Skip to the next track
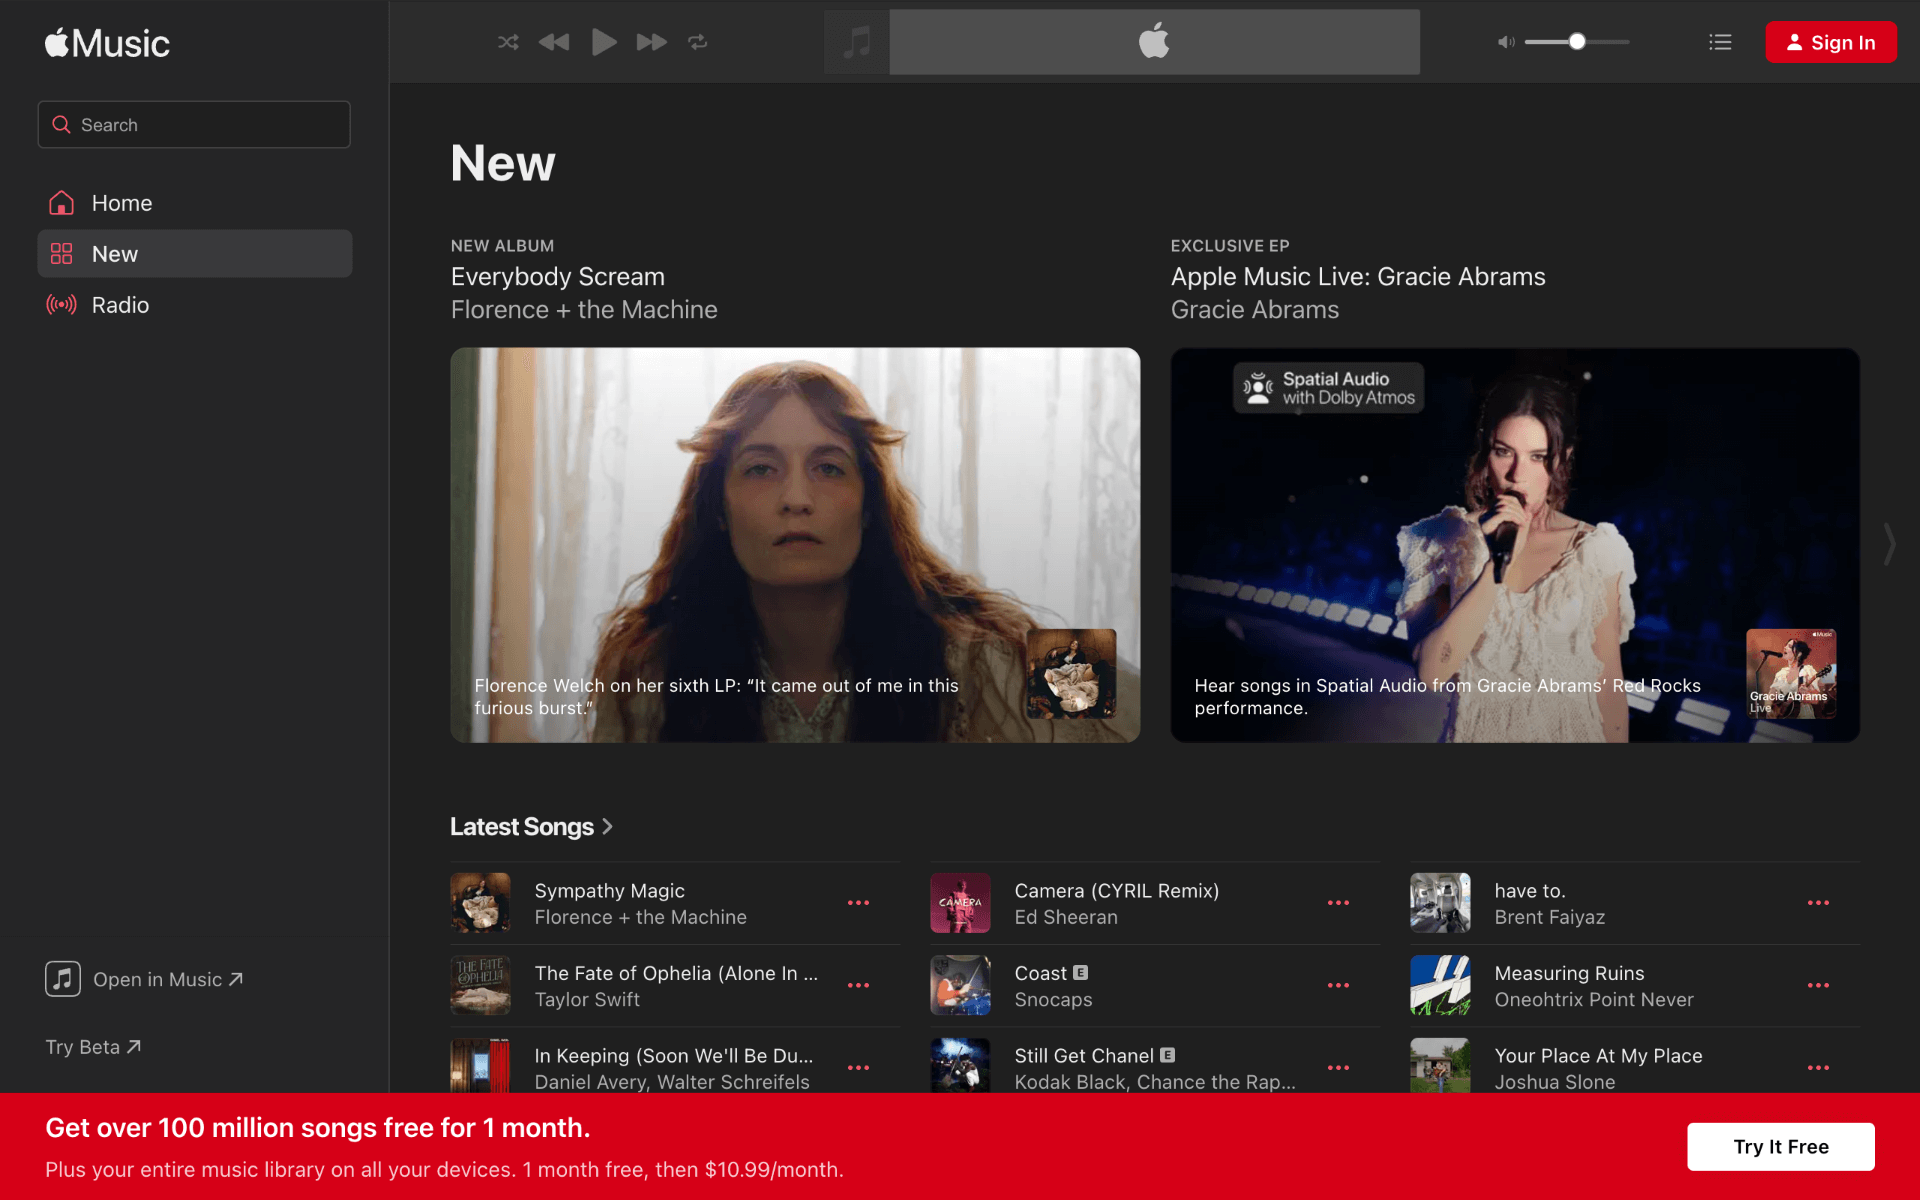 [x=651, y=42]
